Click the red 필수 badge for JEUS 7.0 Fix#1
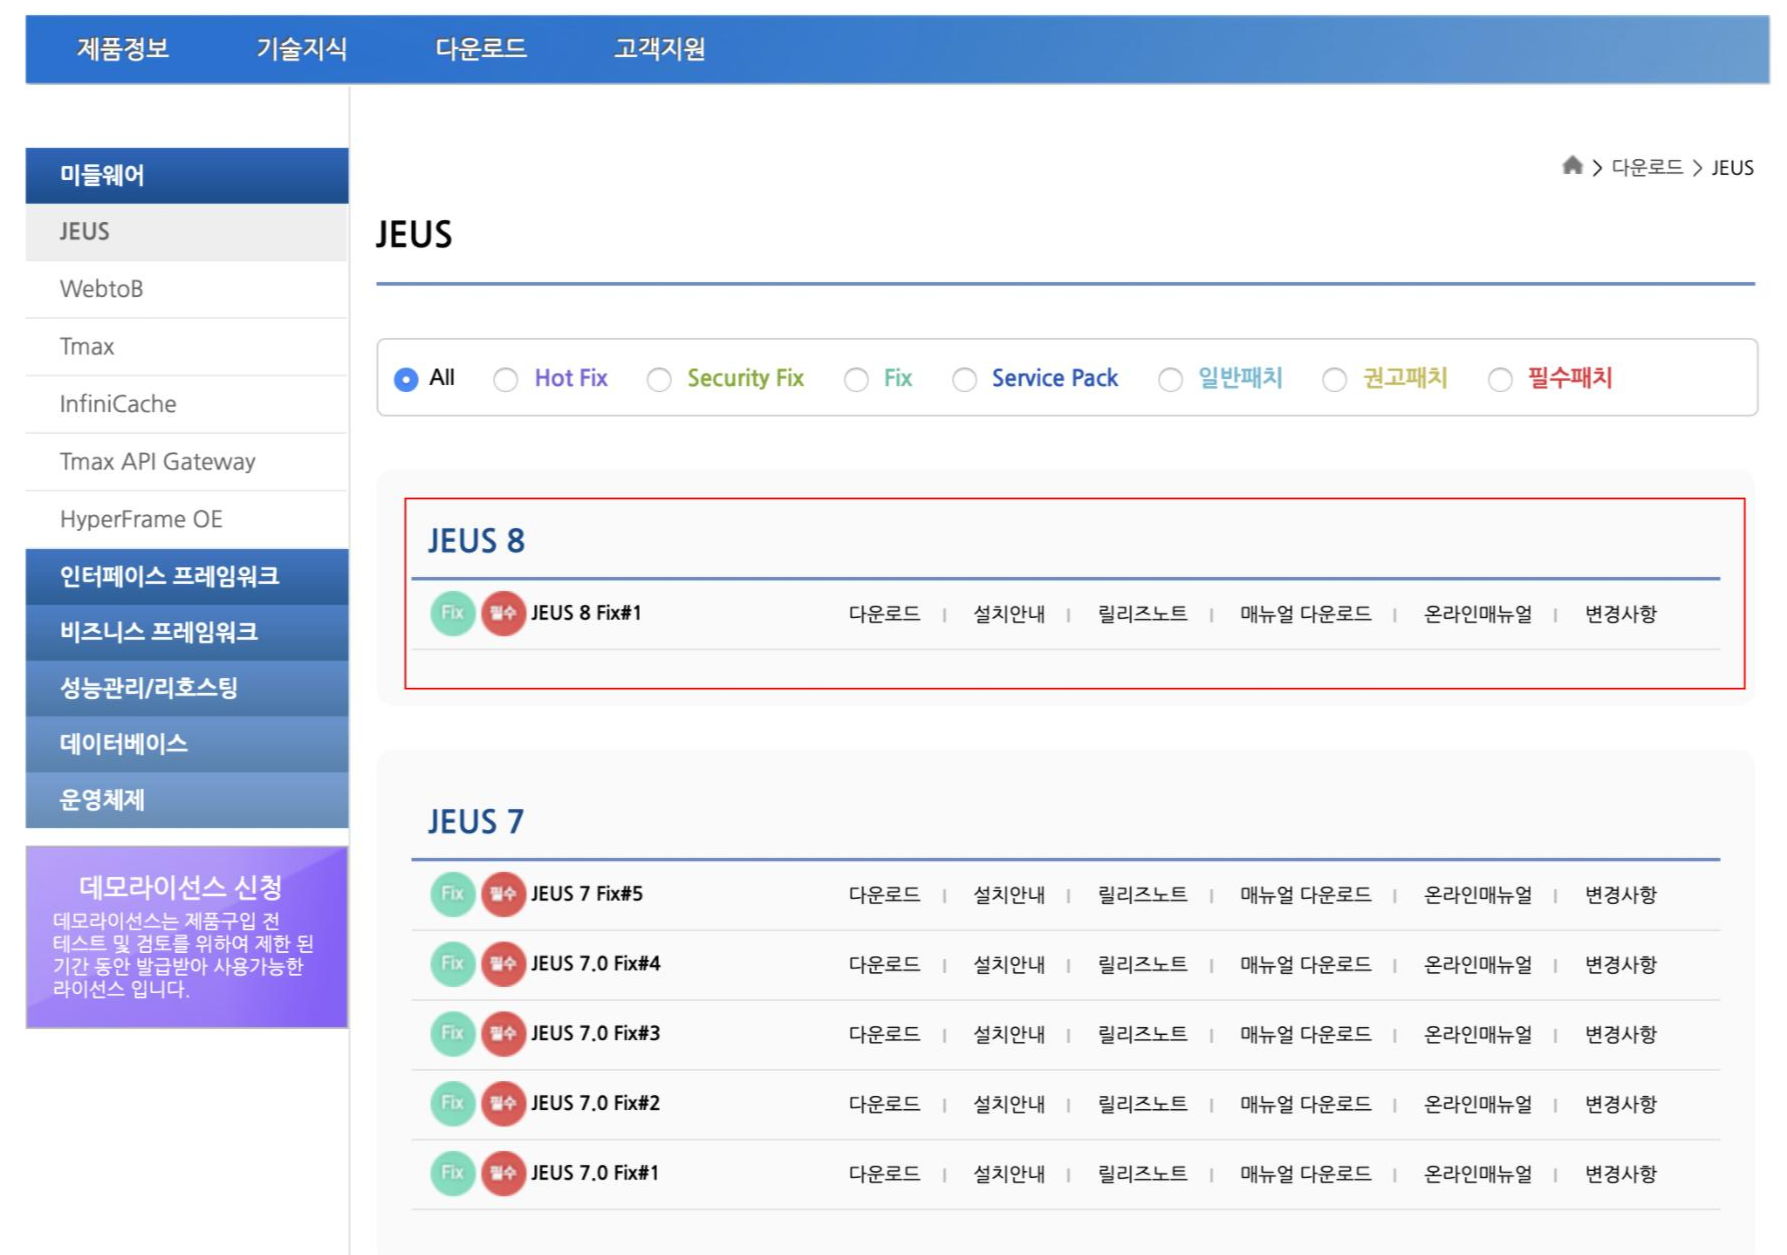Viewport: 1787px width, 1255px height. click(503, 1173)
